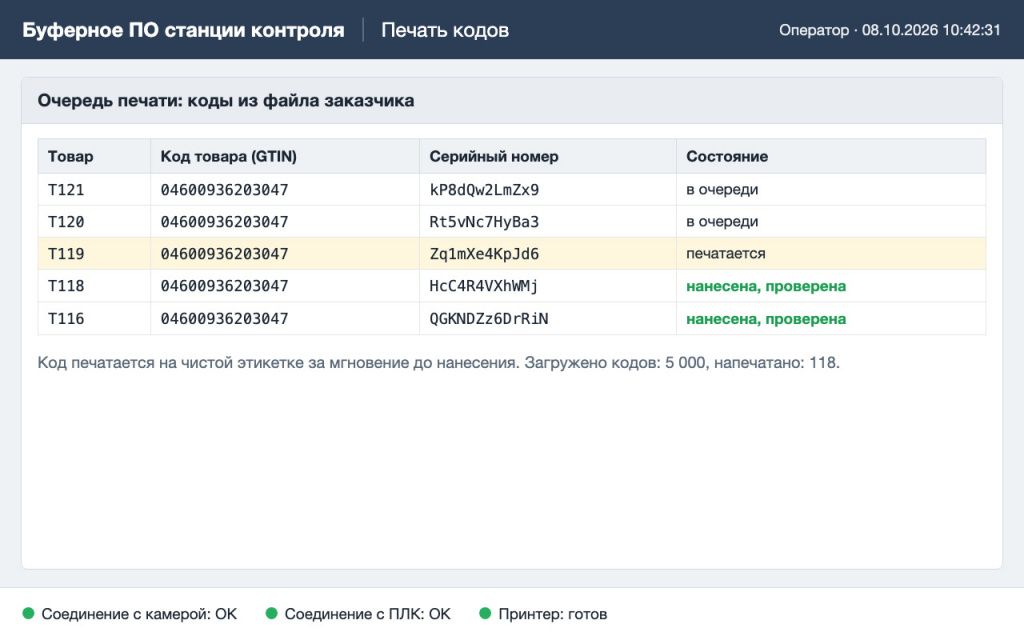Screen dimensions: 1024x640
Task: Click the green camera connection status dot
Action: pyautogui.click(x=28, y=613)
